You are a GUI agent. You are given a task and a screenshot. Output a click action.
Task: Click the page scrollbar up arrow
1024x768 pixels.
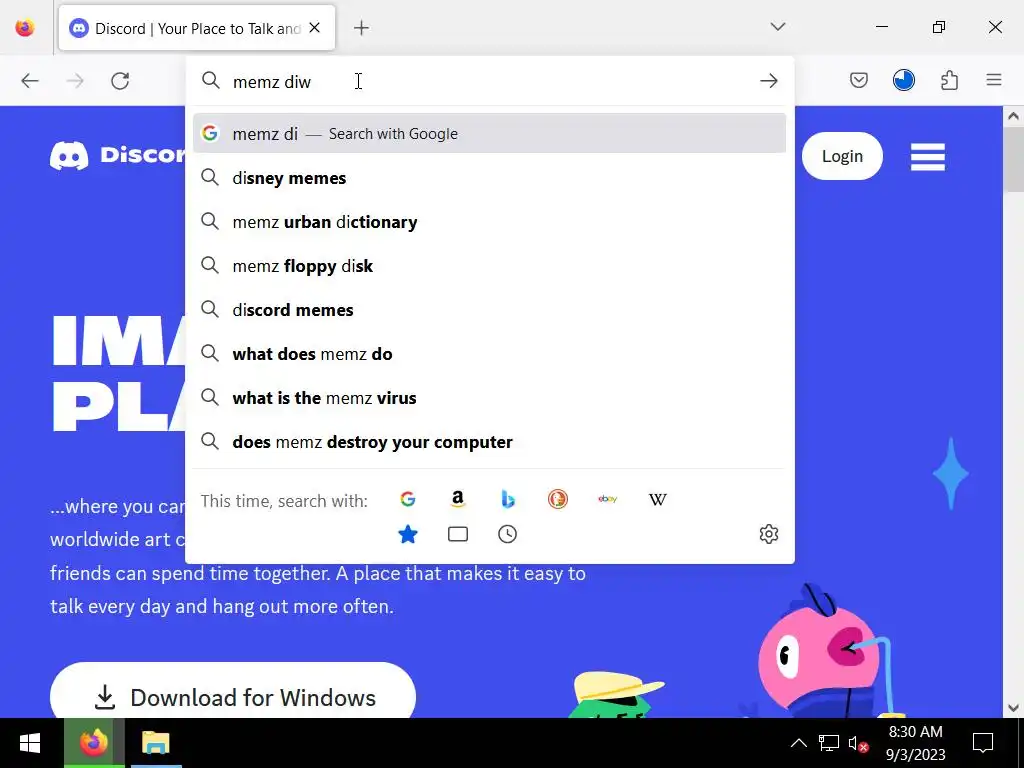(x=1013, y=116)
